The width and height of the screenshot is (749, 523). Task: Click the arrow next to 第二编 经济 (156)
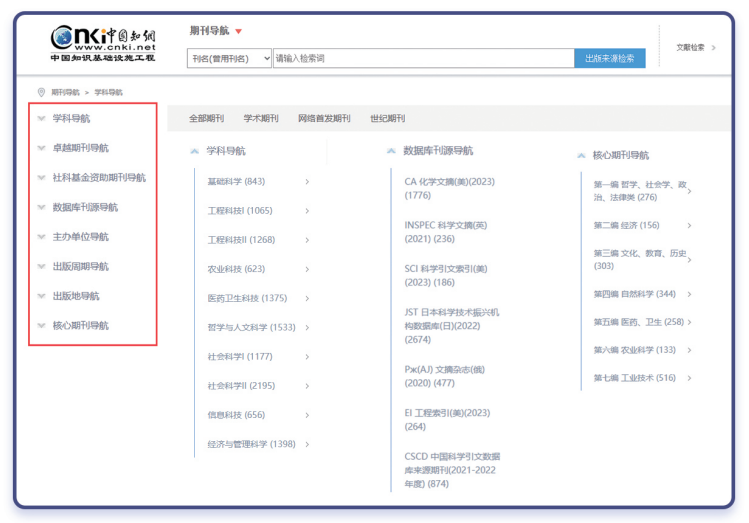[689, 225]
